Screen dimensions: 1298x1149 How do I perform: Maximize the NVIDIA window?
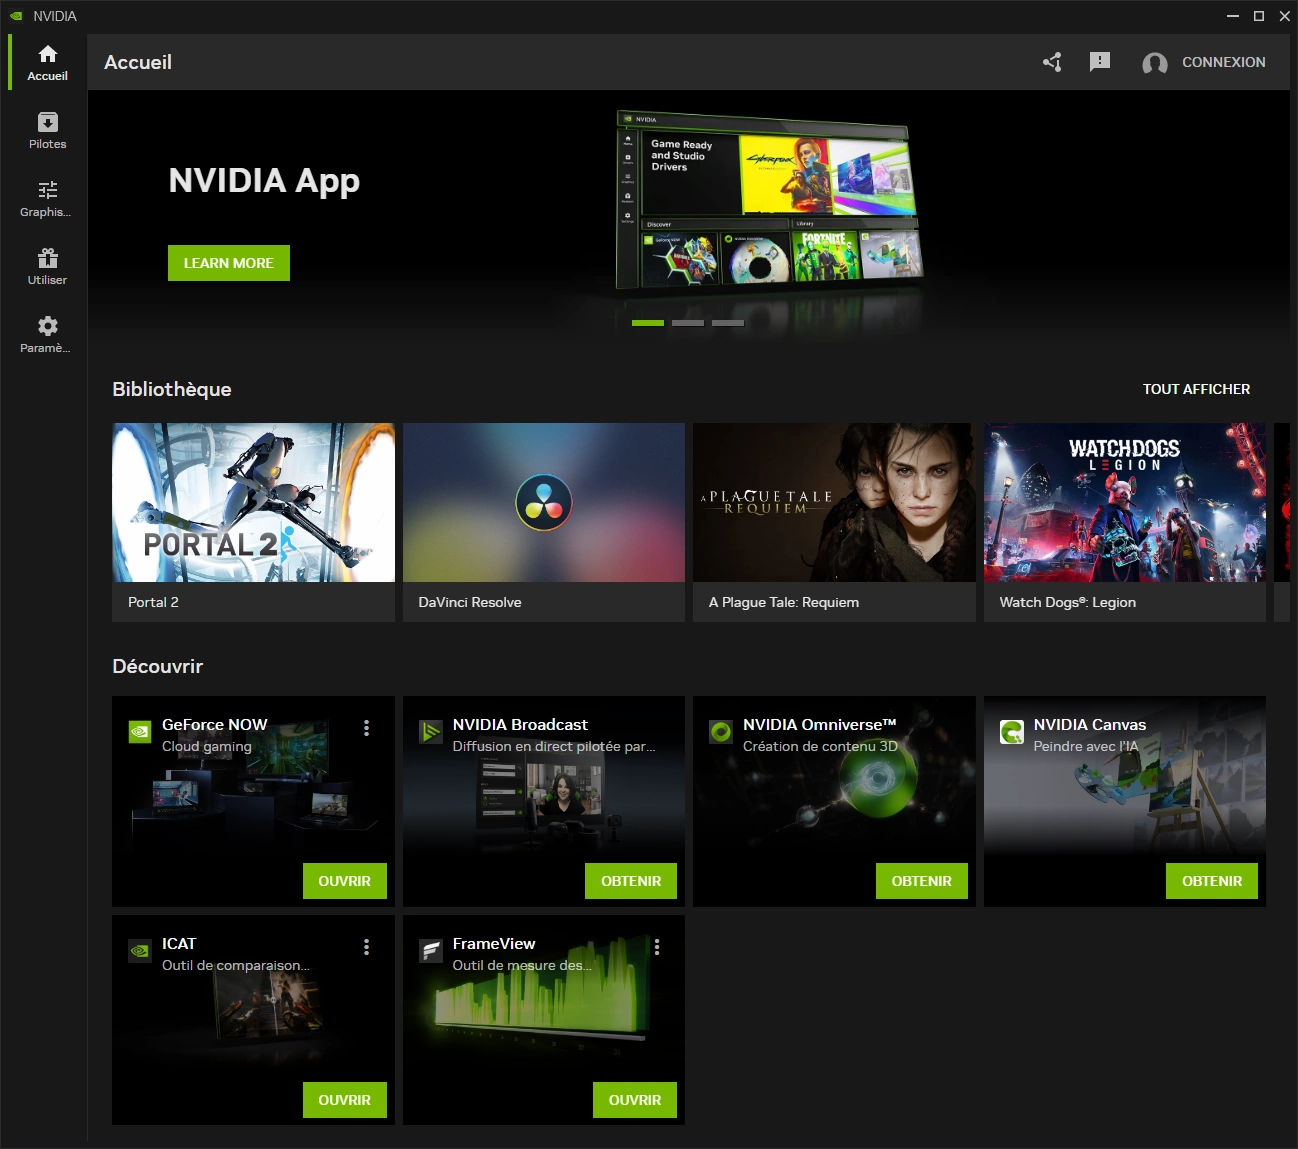click(1259, 16)
